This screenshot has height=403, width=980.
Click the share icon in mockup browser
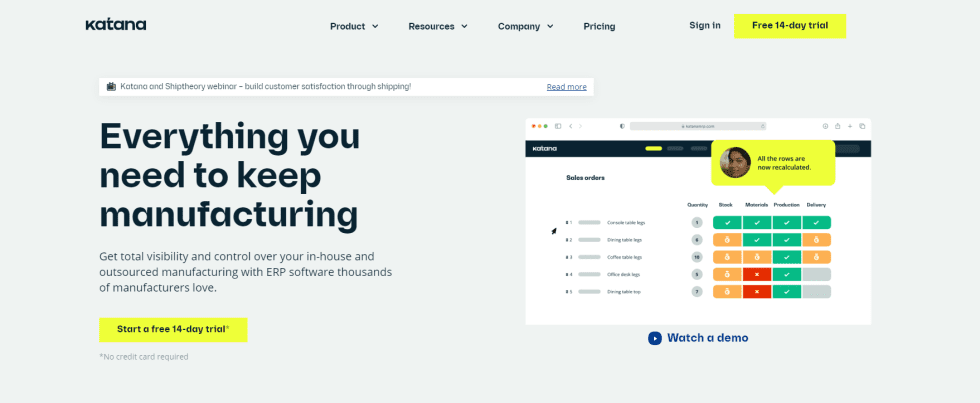(838, 126)
